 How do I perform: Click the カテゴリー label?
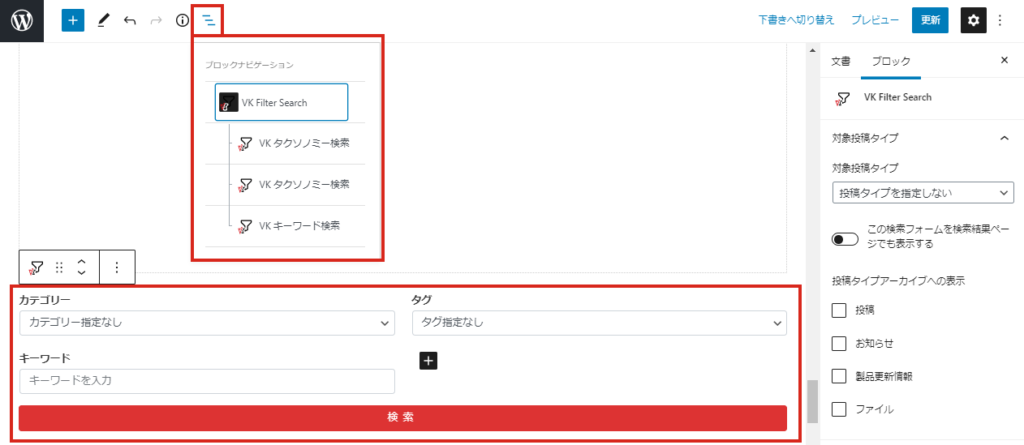coord(45,299)
